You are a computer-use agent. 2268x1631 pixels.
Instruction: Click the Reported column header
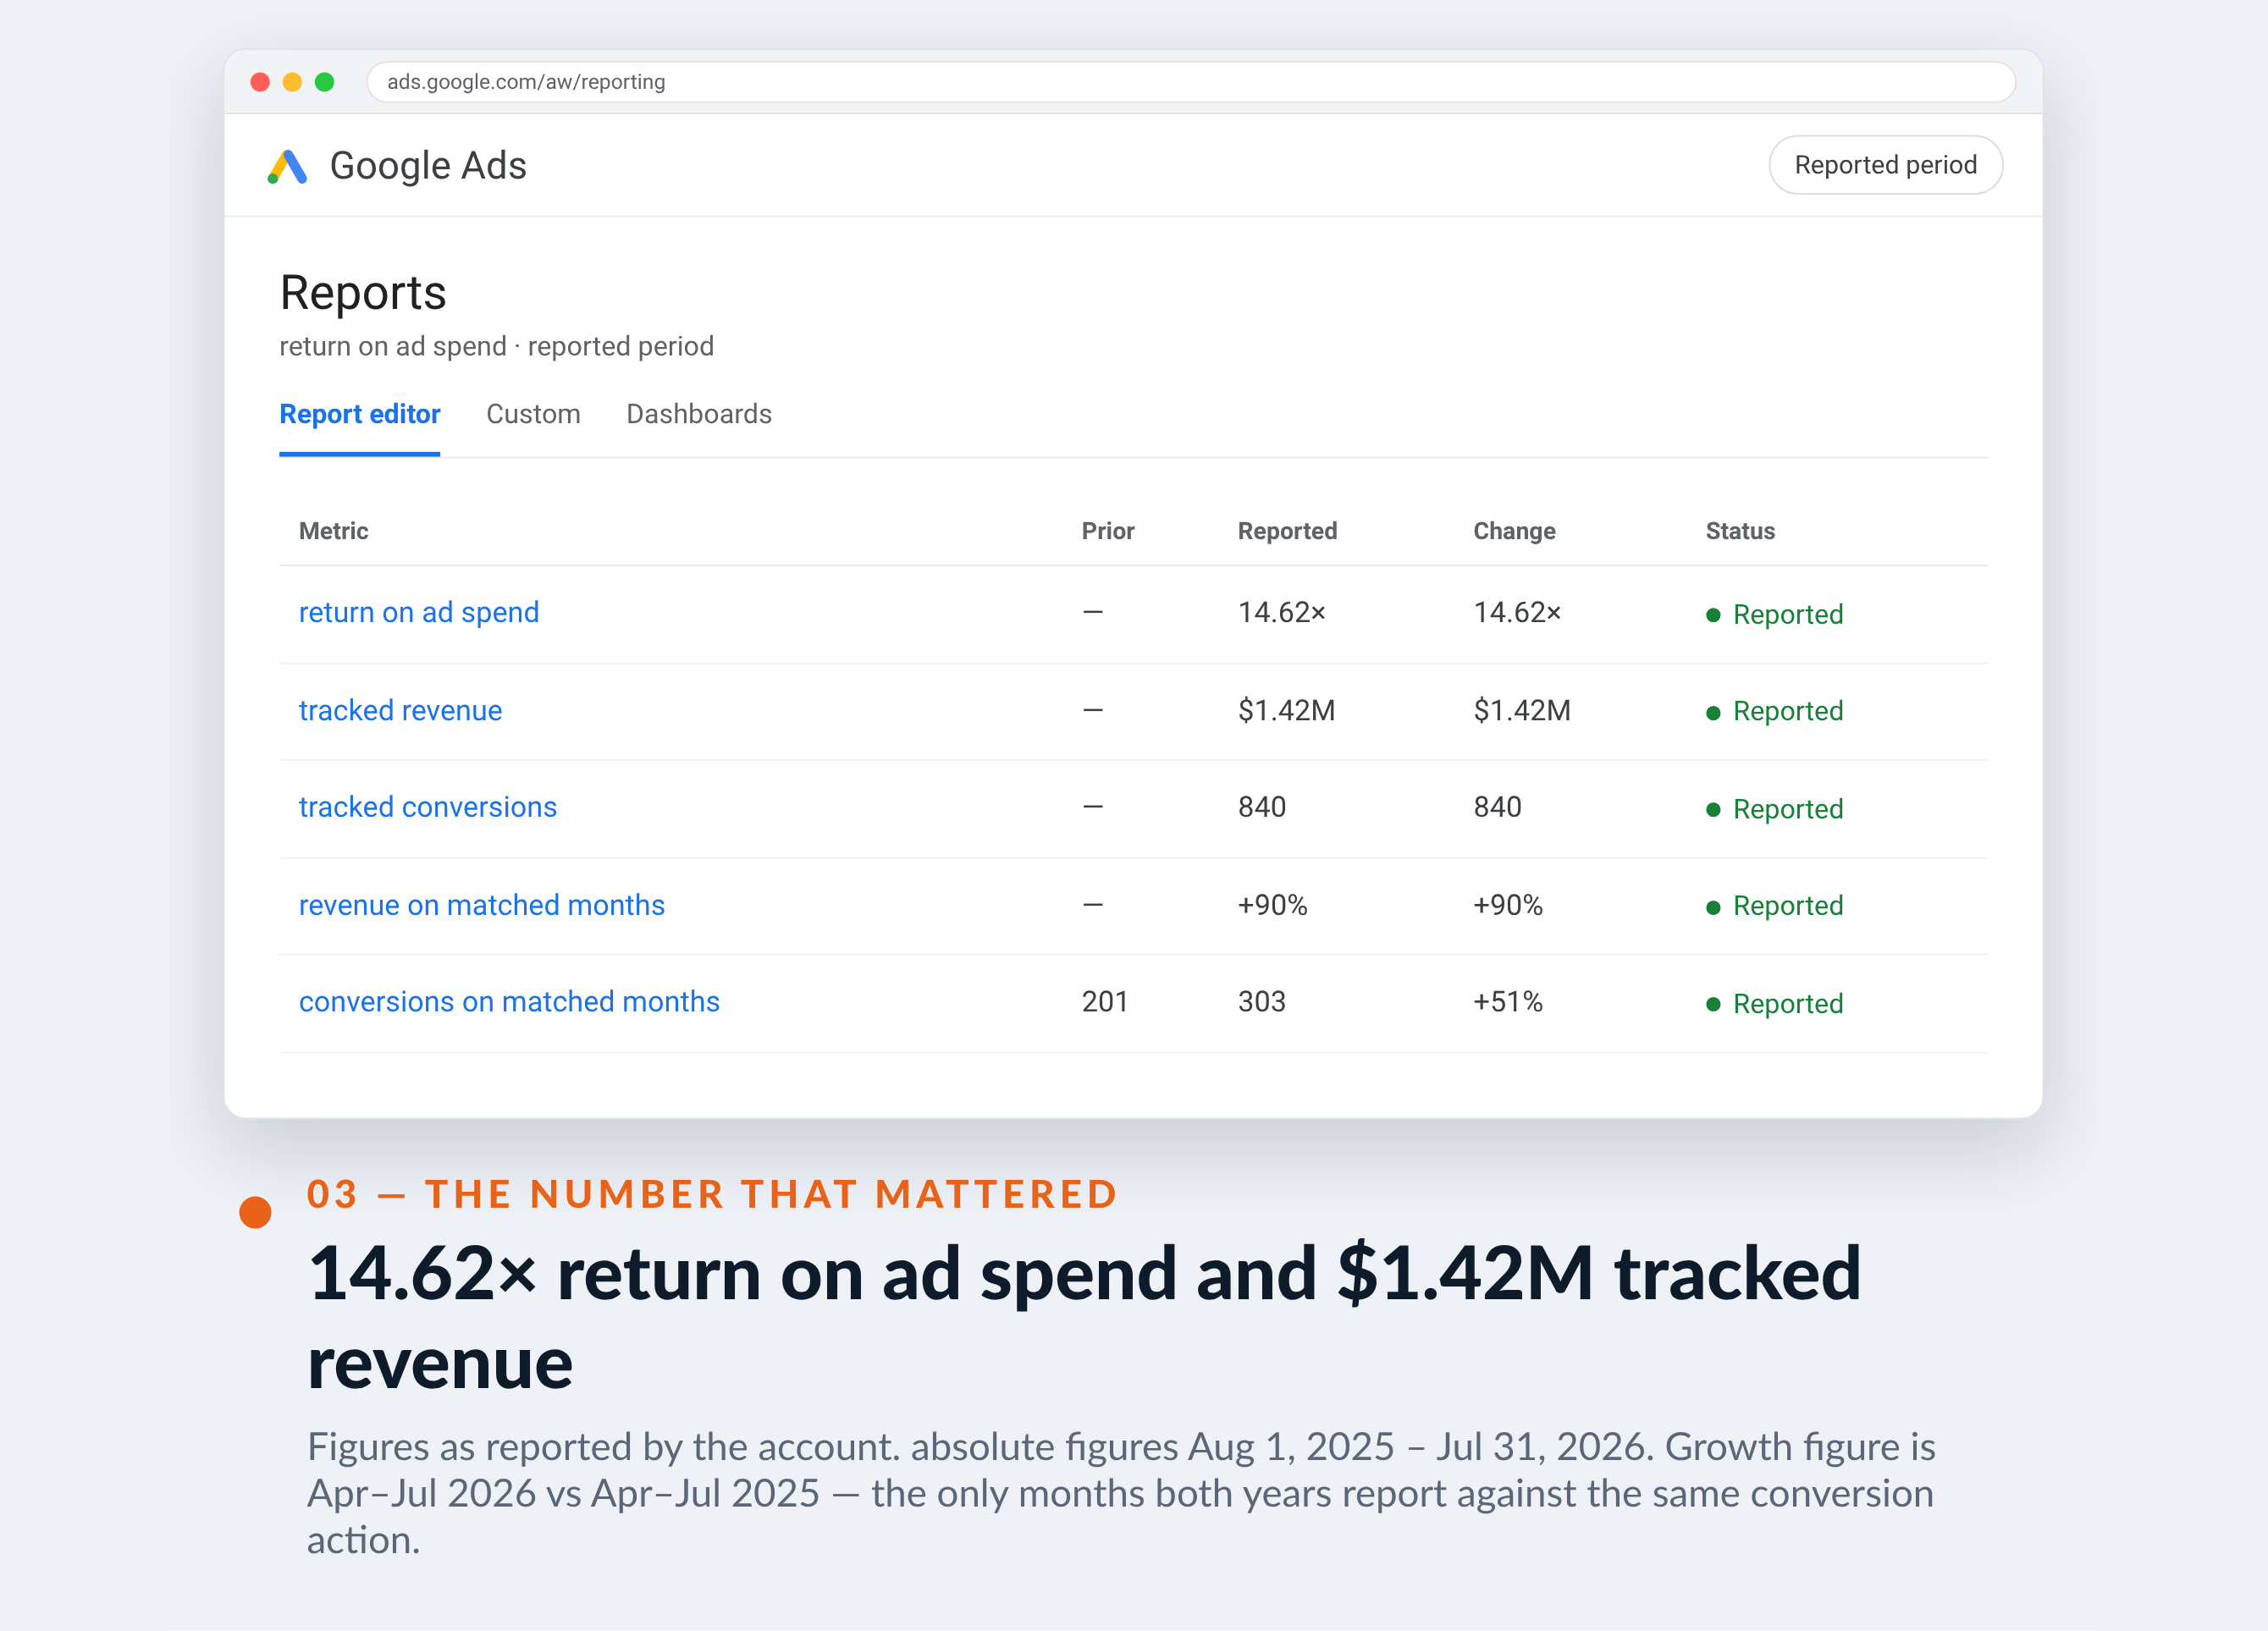(1287, 531)
